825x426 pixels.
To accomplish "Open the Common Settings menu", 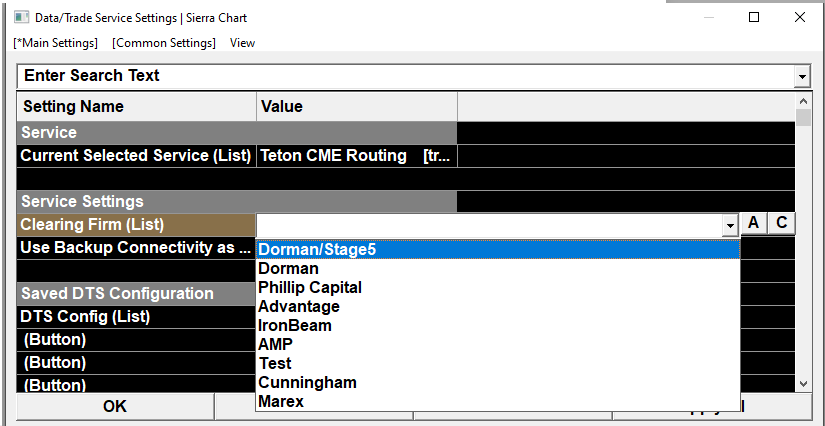I will point(164,43).
